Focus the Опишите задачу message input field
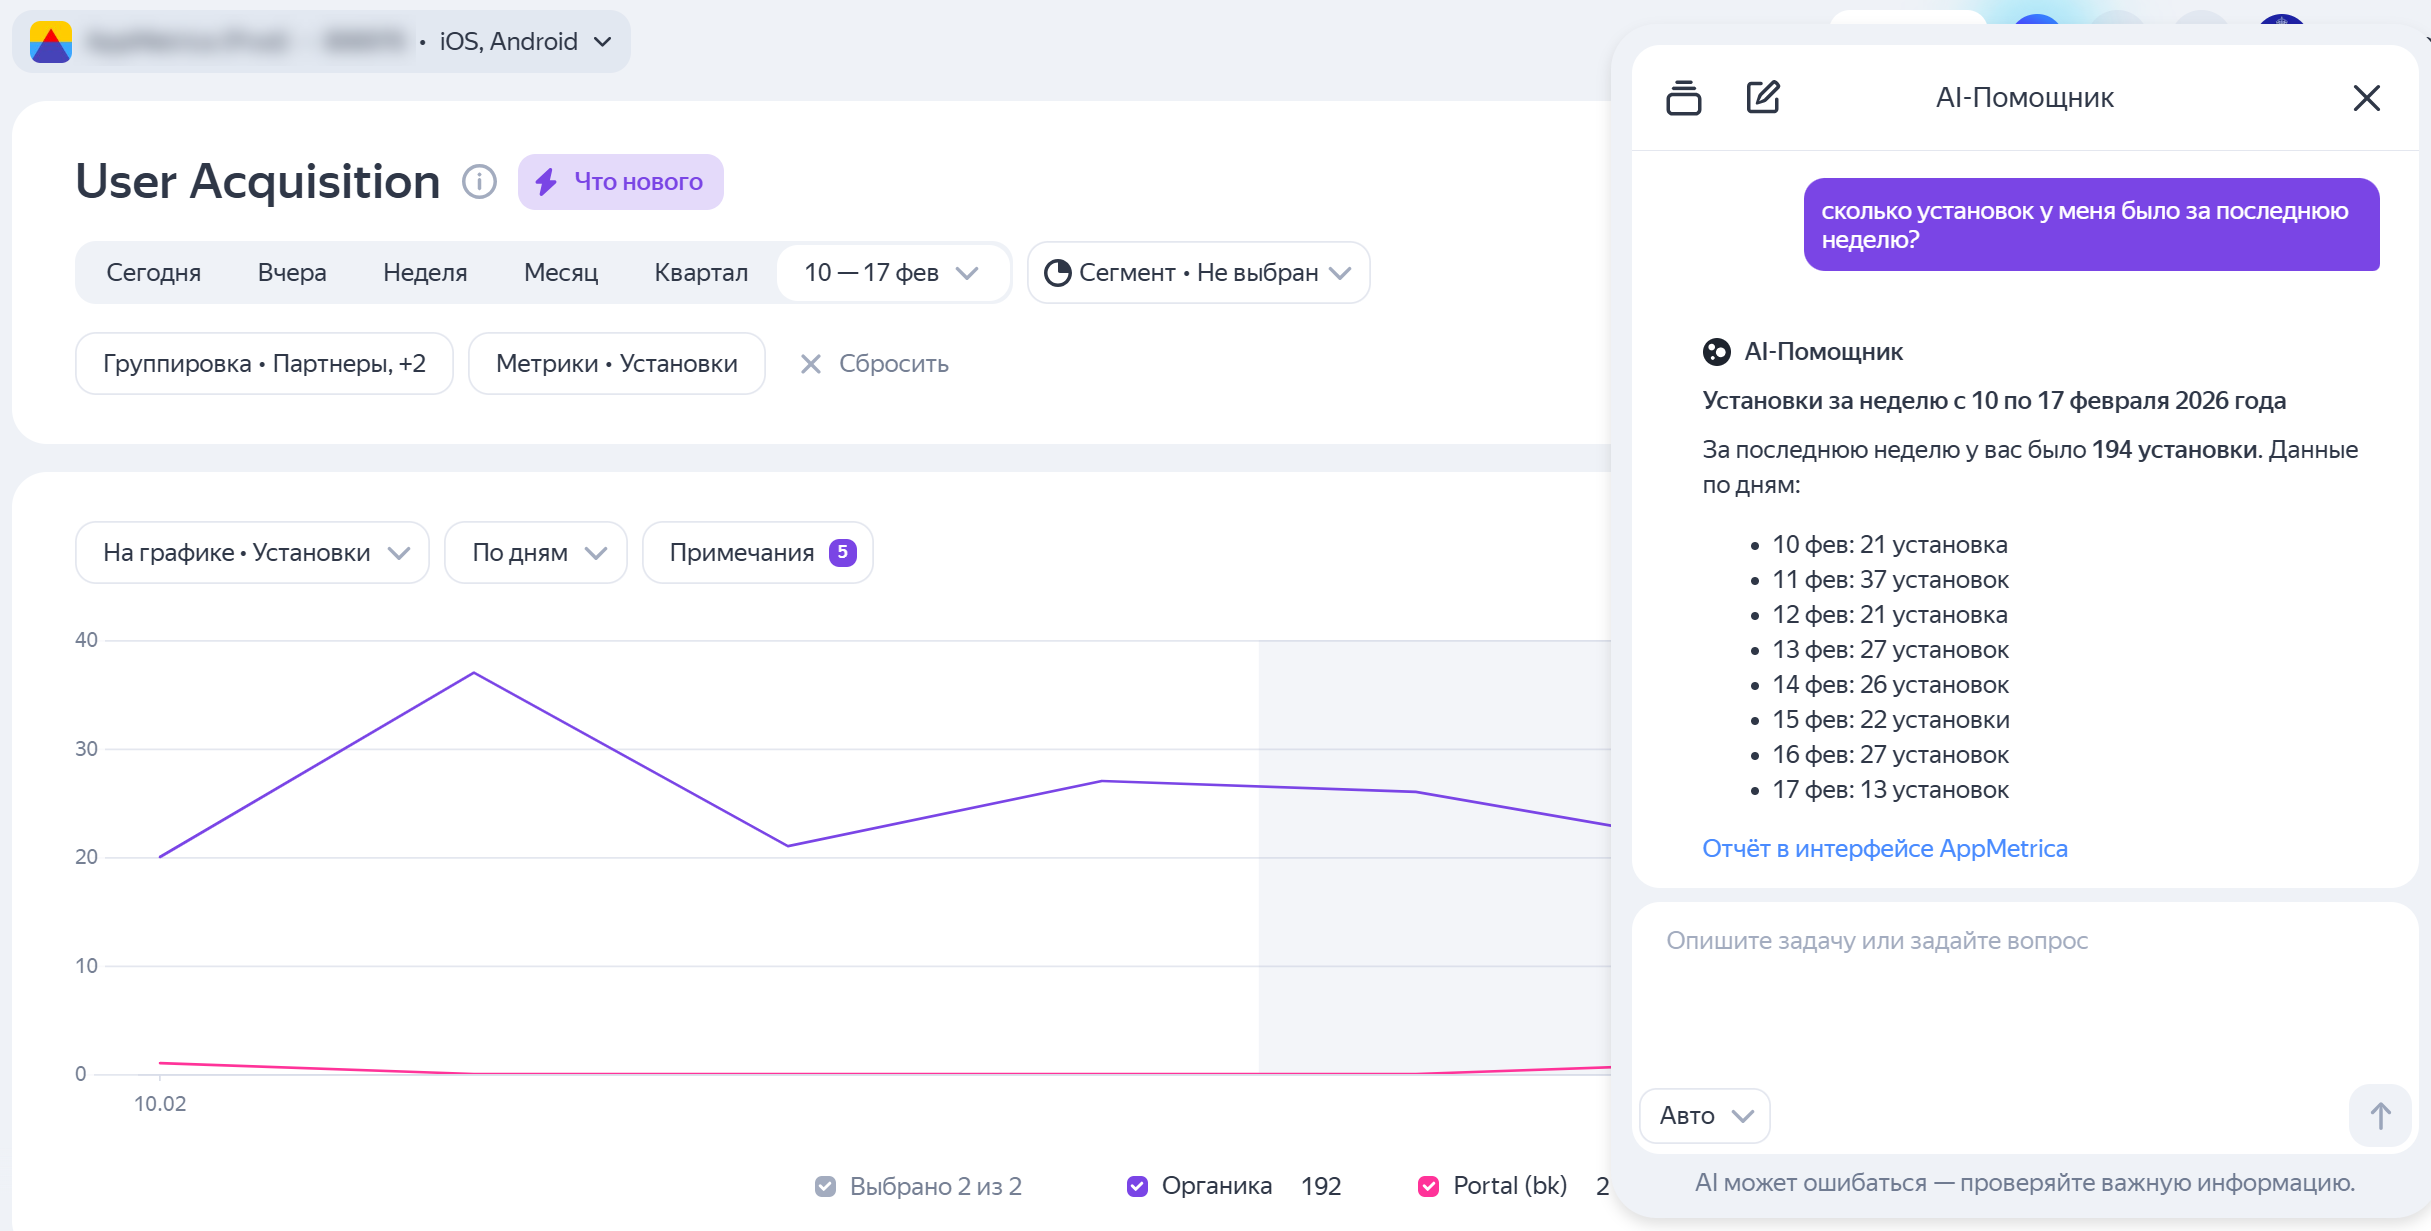Viewport: 2431px width, 1231px height. pyautogui.click(x=2020, y=990)
